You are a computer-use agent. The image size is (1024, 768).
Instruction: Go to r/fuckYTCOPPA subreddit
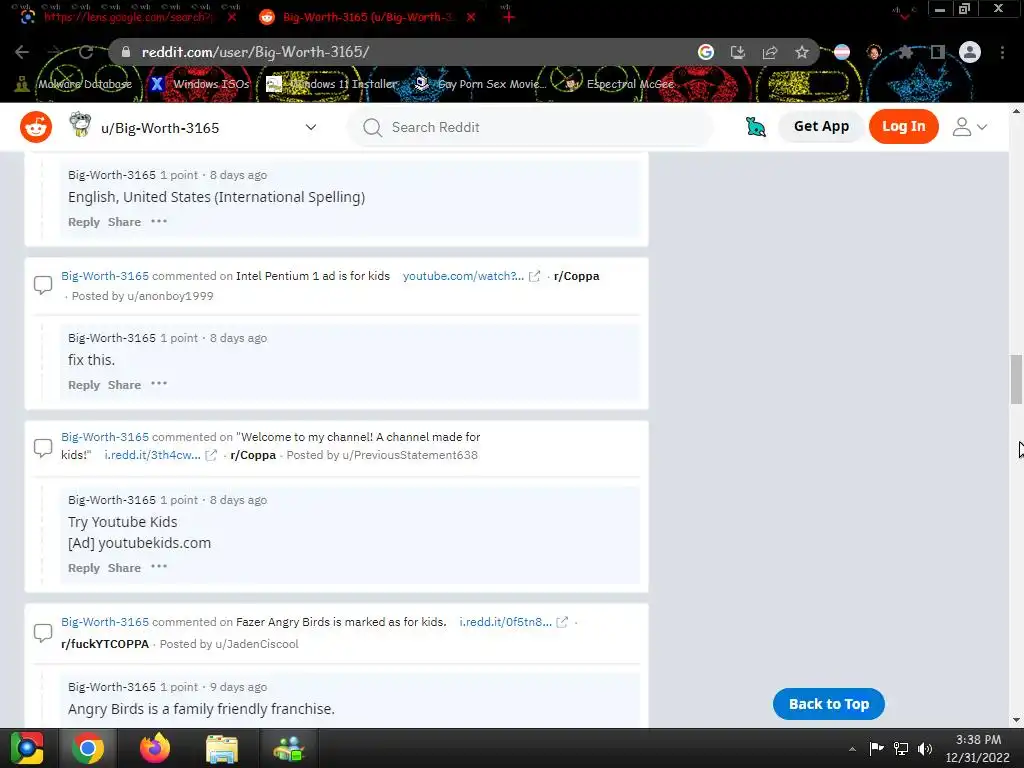105,644
